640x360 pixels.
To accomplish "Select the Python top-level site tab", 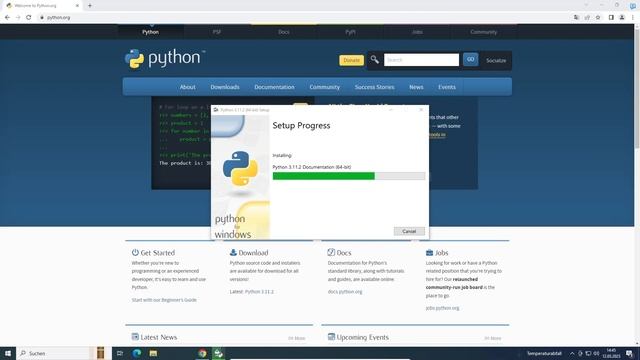I will point(151,32).
